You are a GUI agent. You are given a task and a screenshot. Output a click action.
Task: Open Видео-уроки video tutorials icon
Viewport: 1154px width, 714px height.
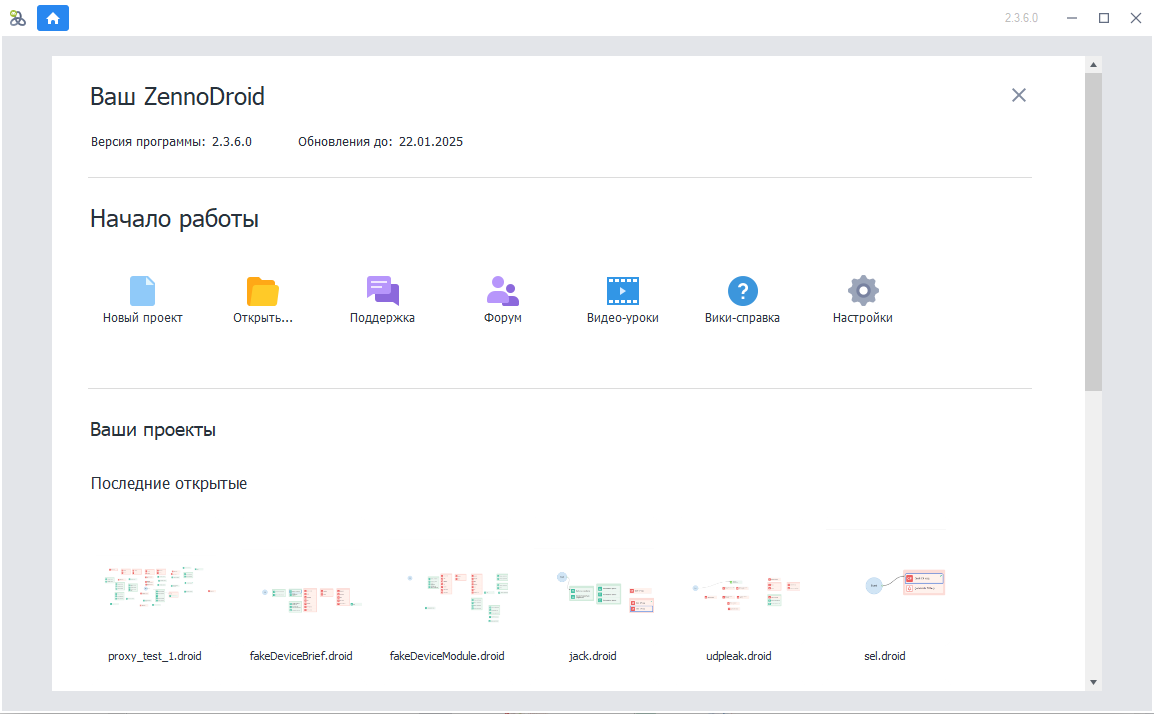coord(622,291)
